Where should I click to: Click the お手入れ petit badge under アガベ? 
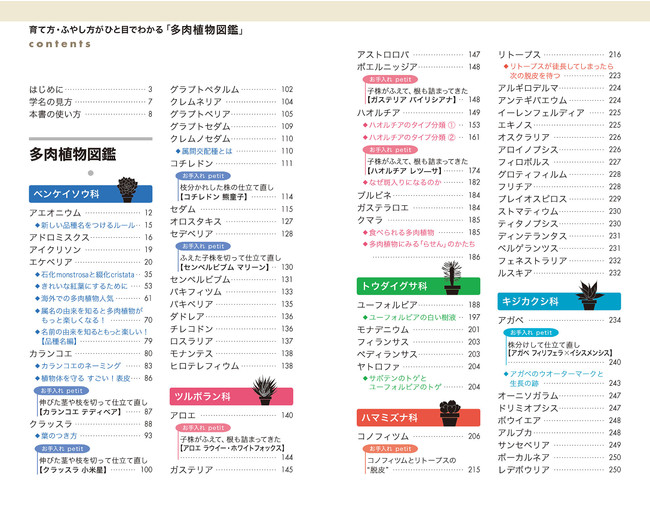pyautogui.click(x=535, y=331)
